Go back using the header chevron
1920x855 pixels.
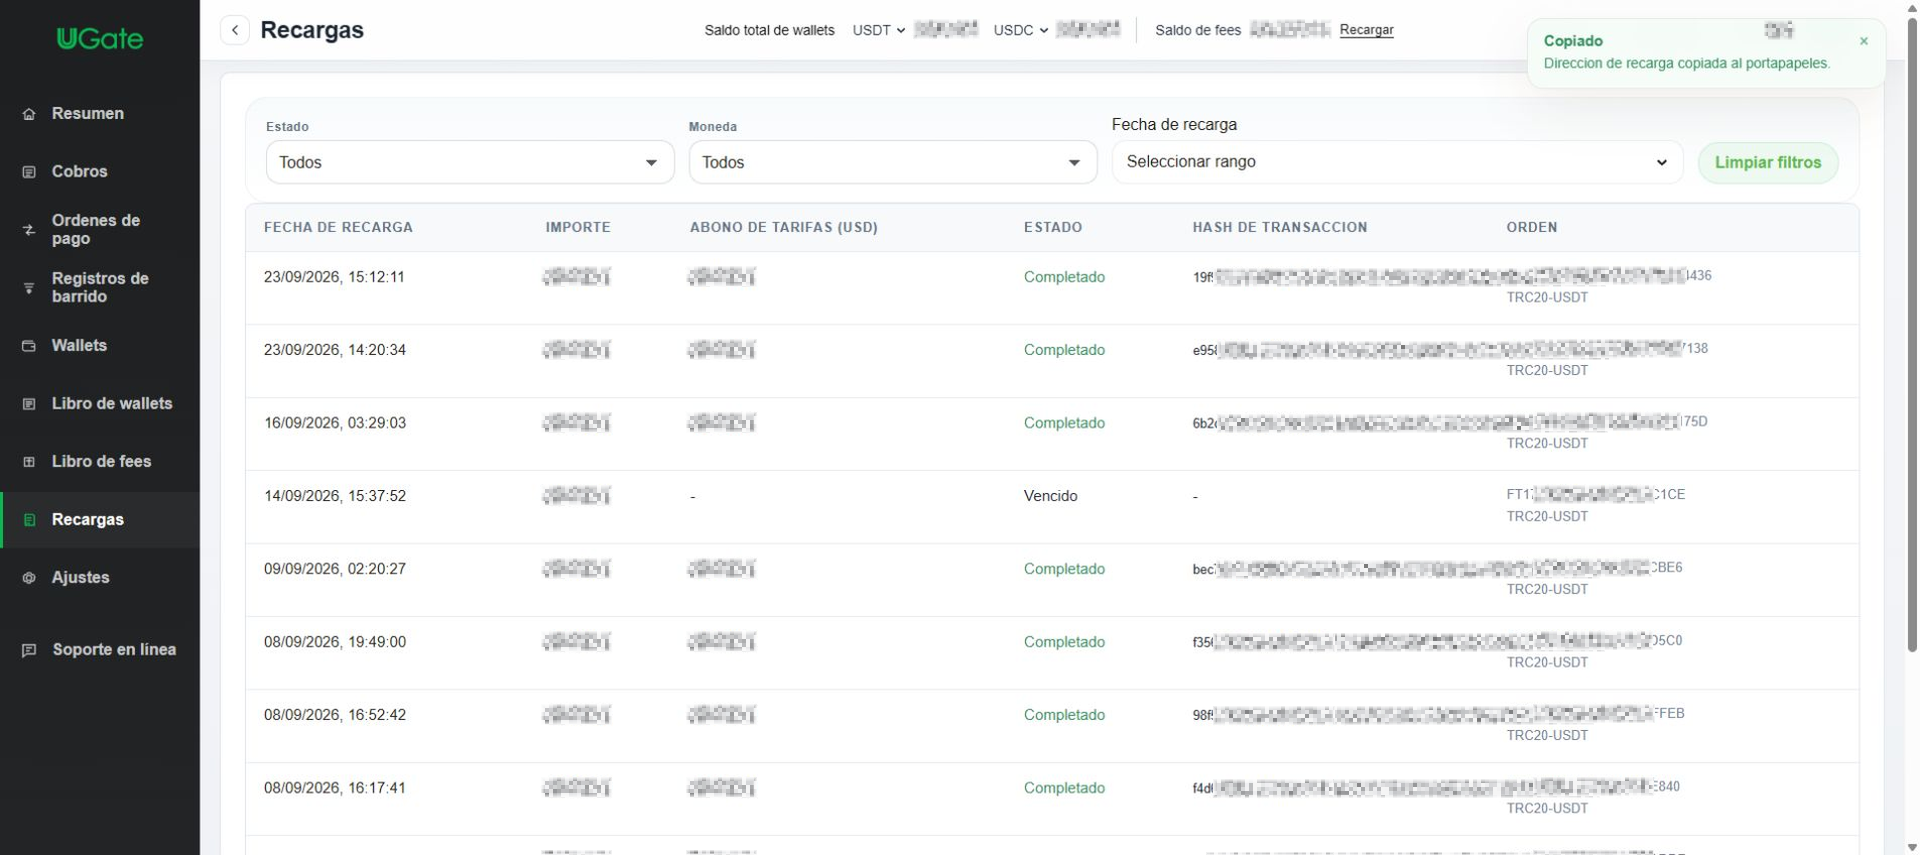tap(235, 30)
